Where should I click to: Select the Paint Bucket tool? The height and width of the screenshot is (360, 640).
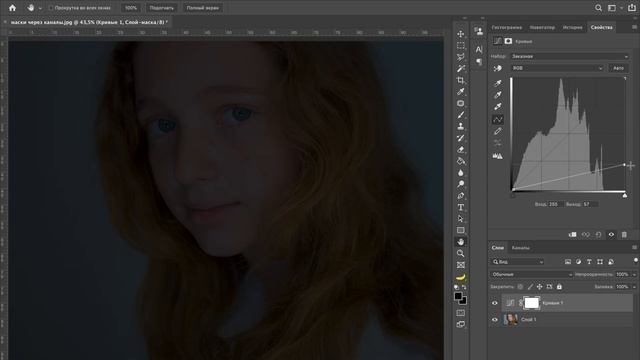460,161
